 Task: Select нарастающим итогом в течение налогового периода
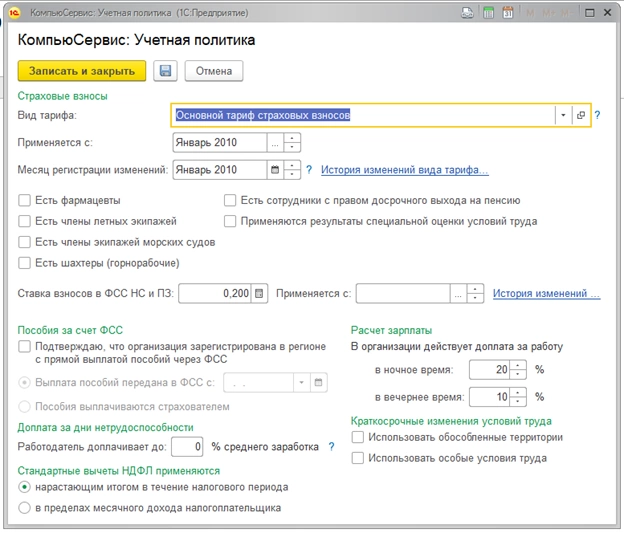click(24, 487)
